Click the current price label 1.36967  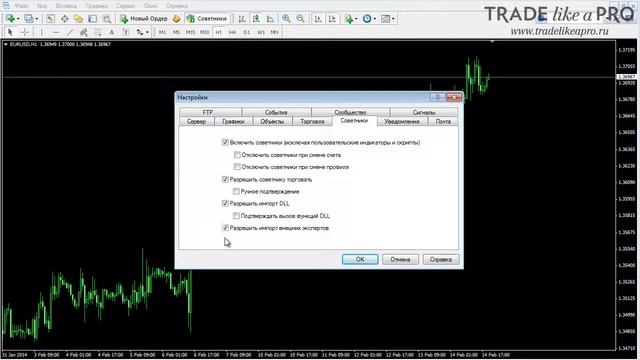point(627,77)
